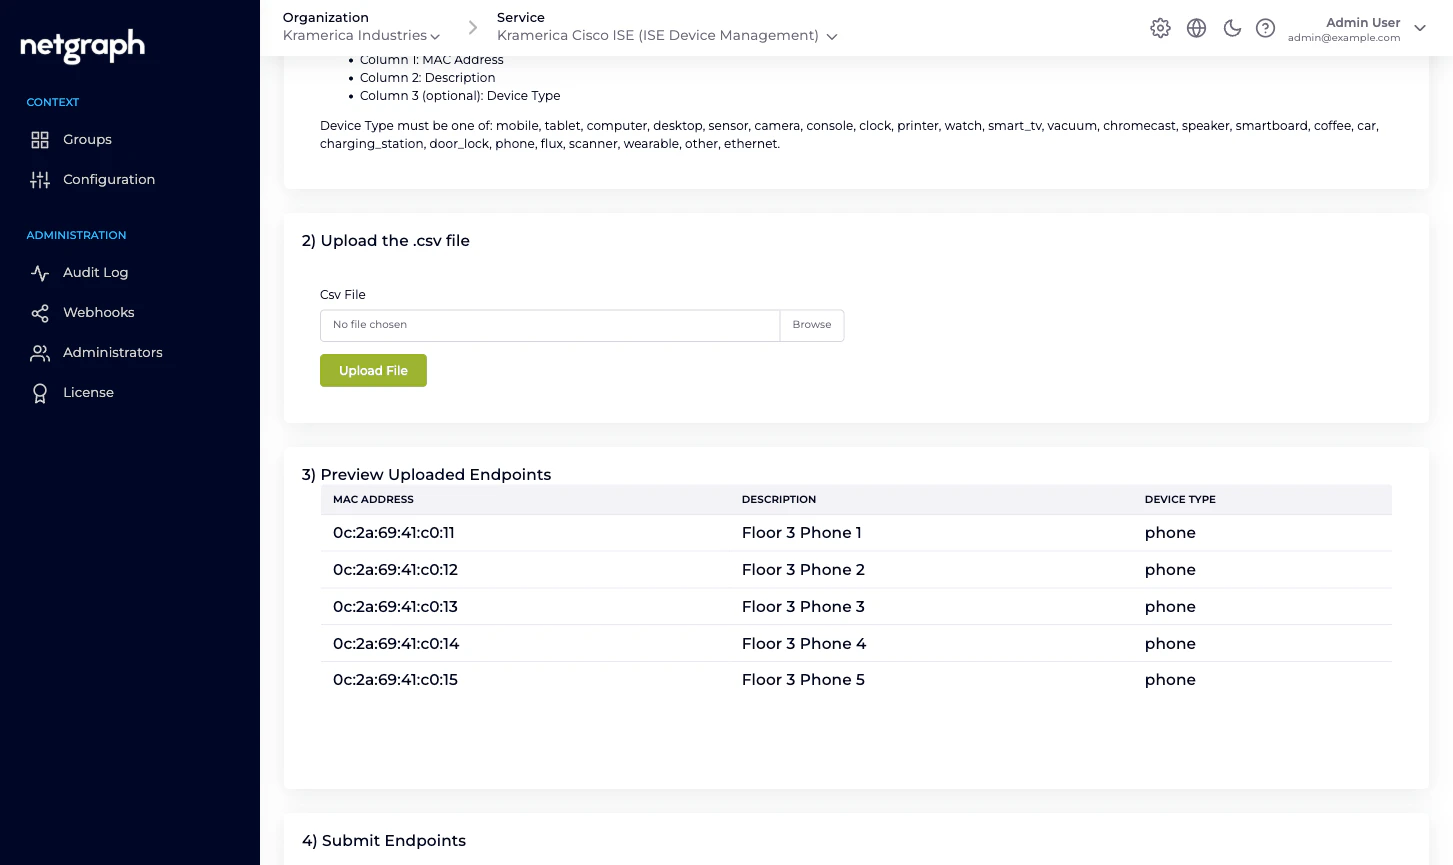Viewport: 1453px width, 865px height.
Task: Click the Organization breadcrumb label
Action: [325, 17]
